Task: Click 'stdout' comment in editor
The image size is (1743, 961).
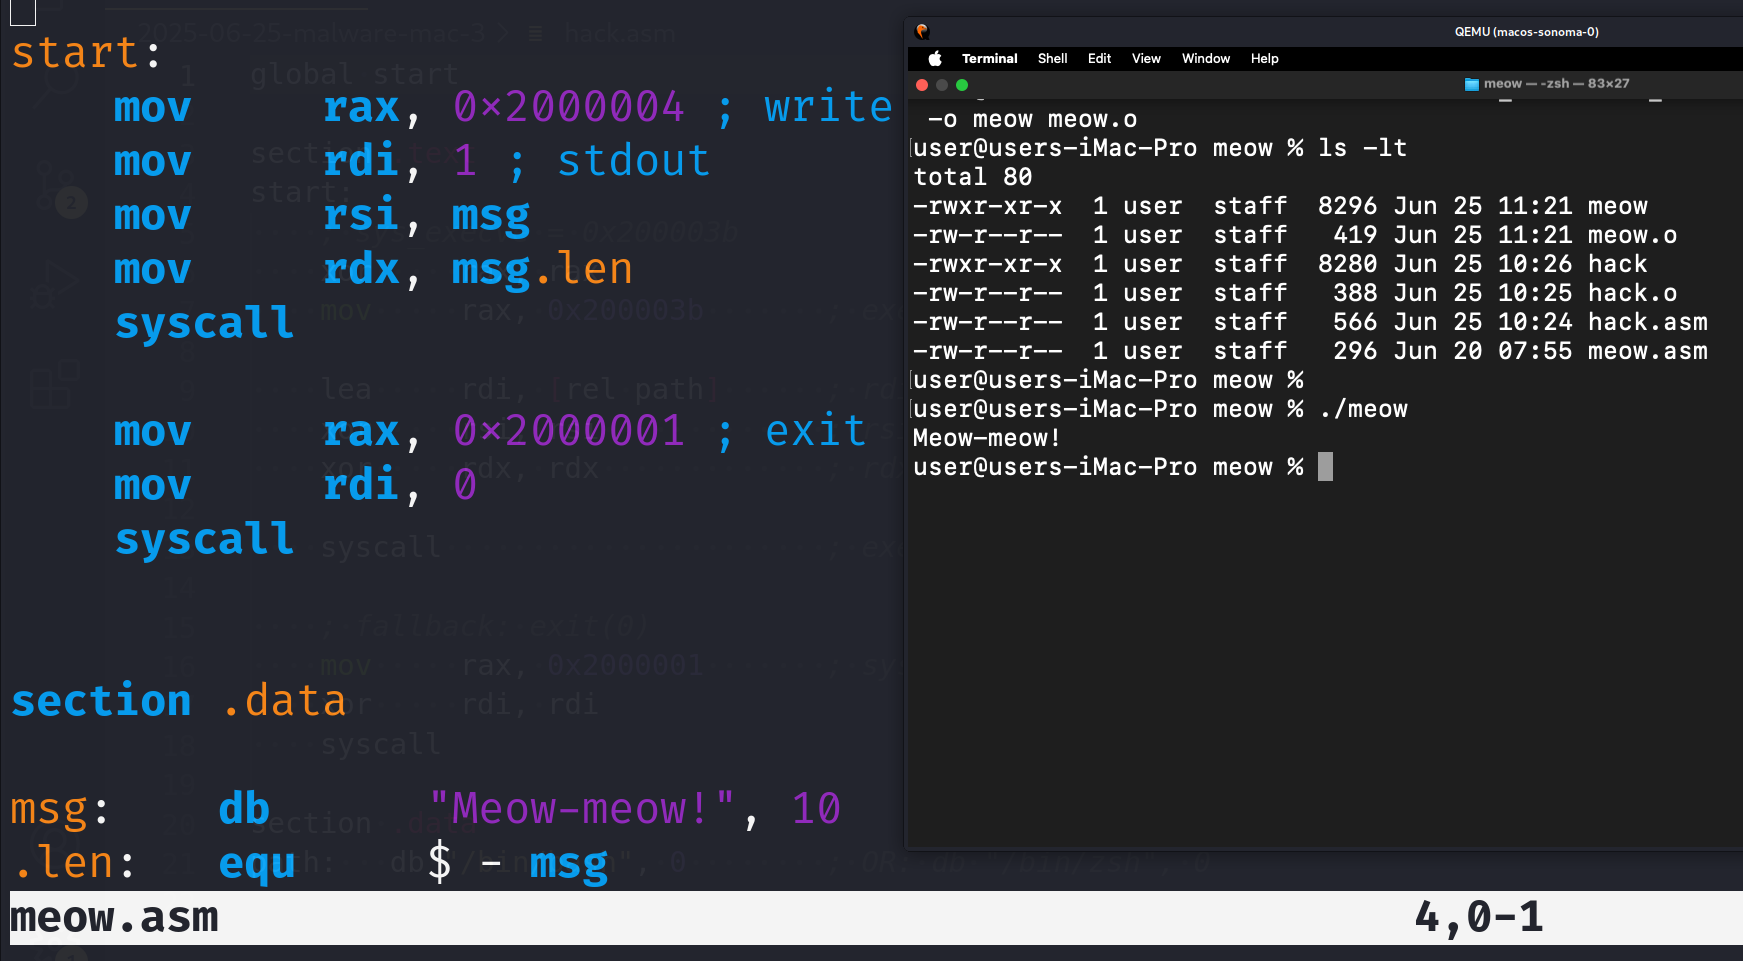Action: click(x=633, y=160)
